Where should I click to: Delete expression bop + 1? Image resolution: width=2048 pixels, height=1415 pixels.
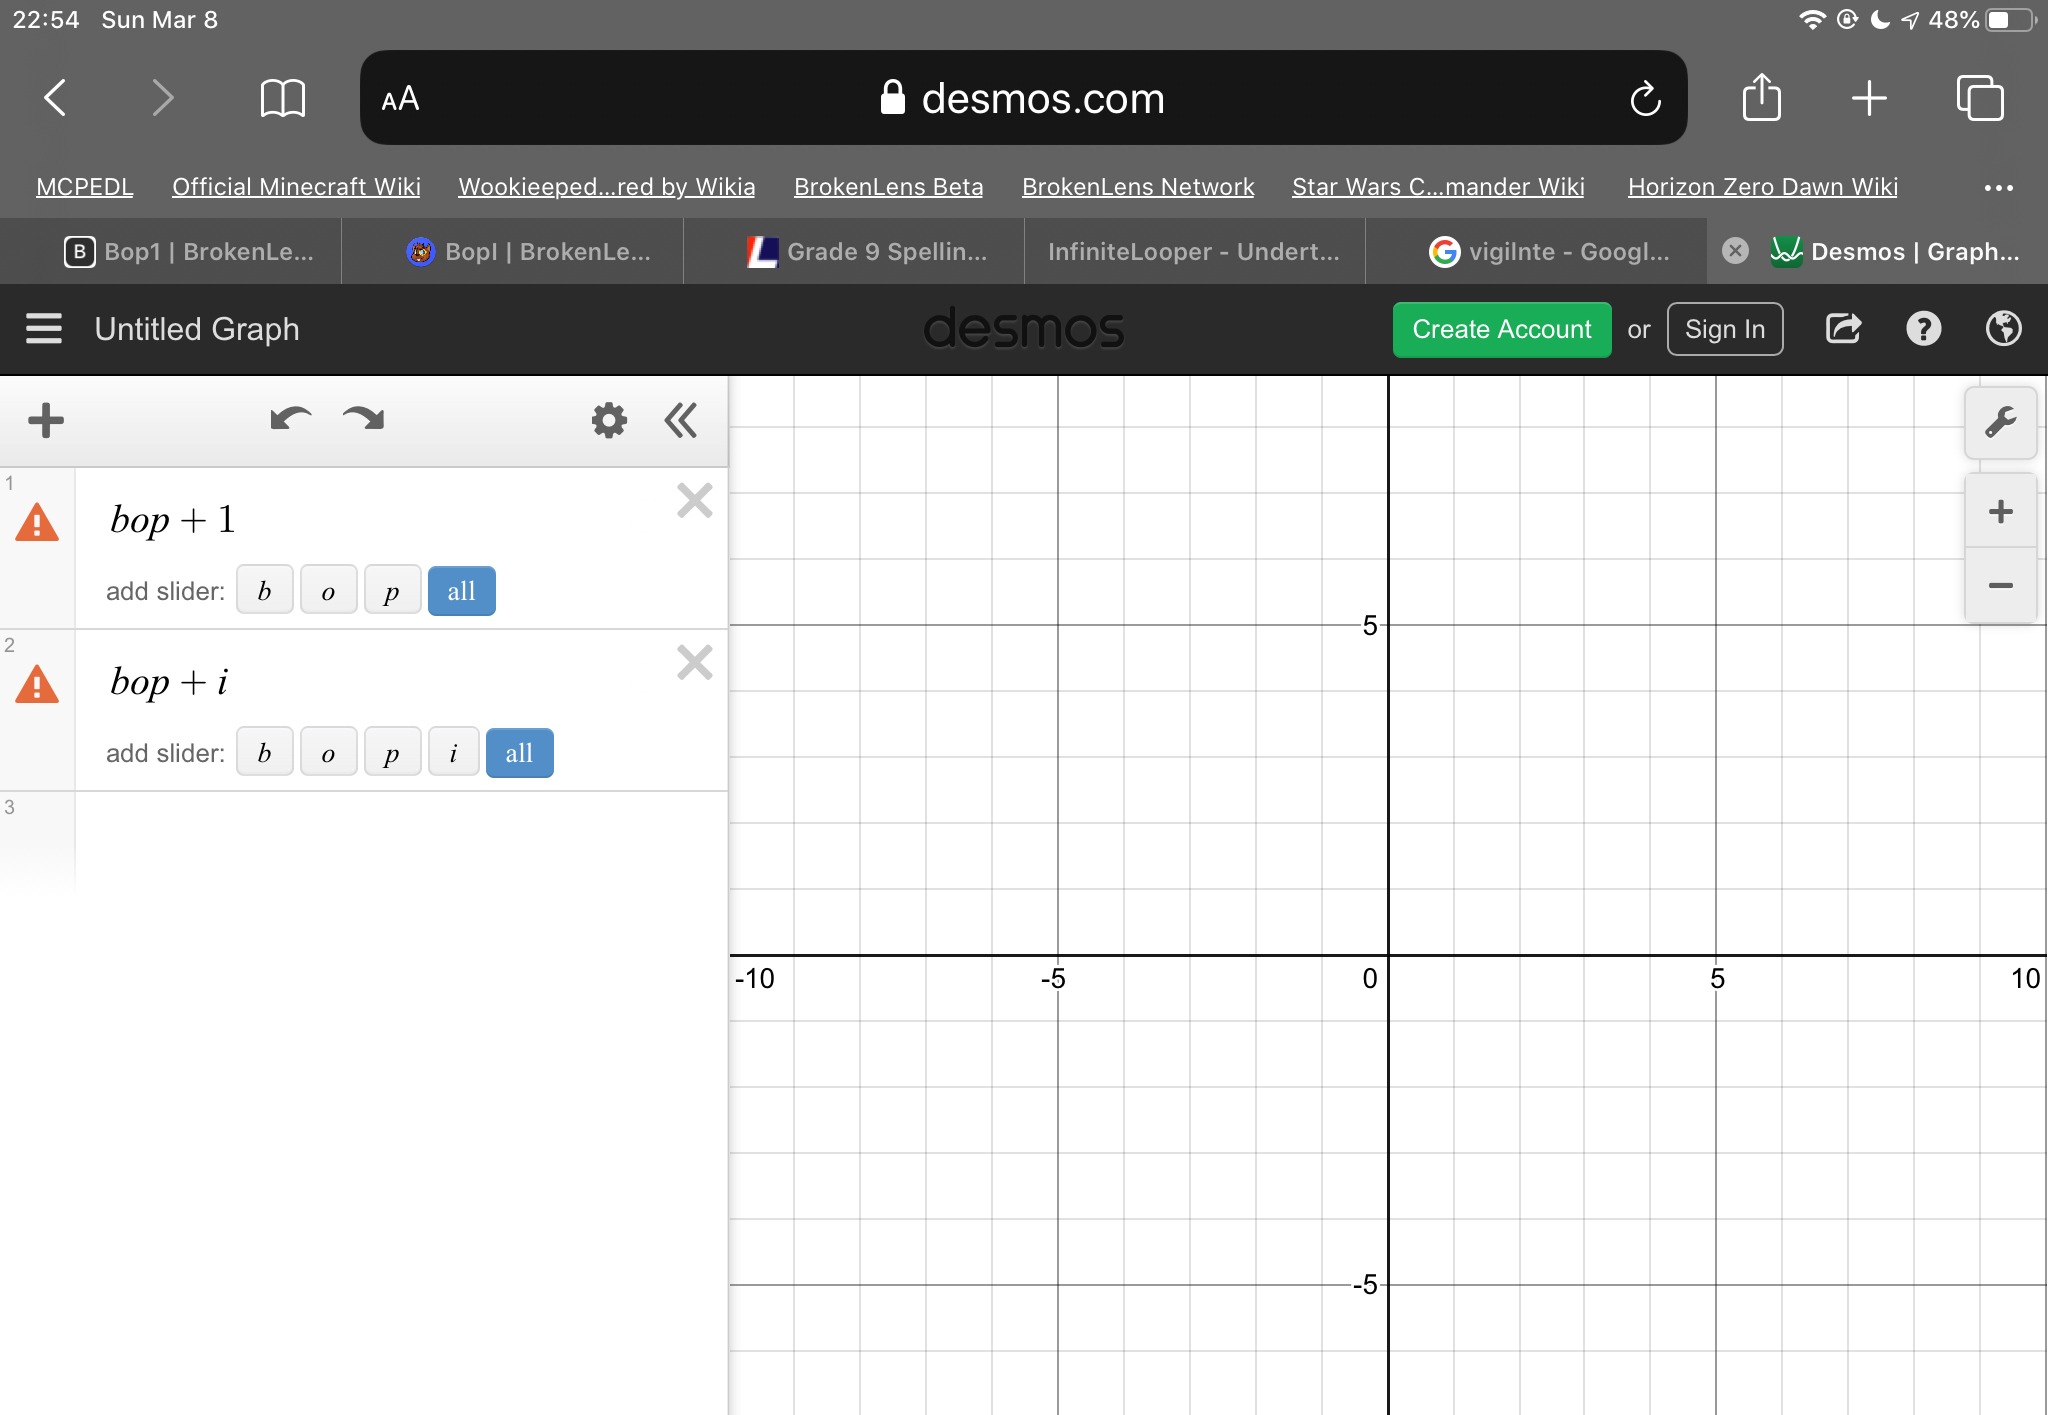click(694, 500)
